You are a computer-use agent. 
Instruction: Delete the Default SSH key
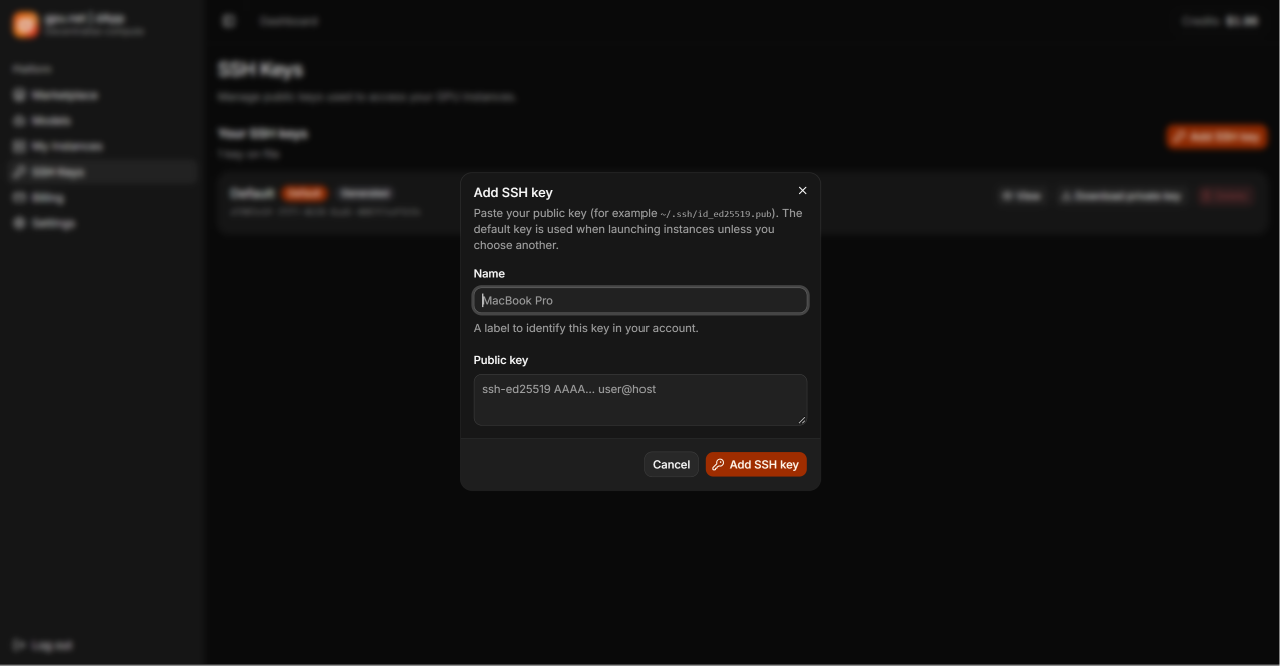coord(1226,196)
